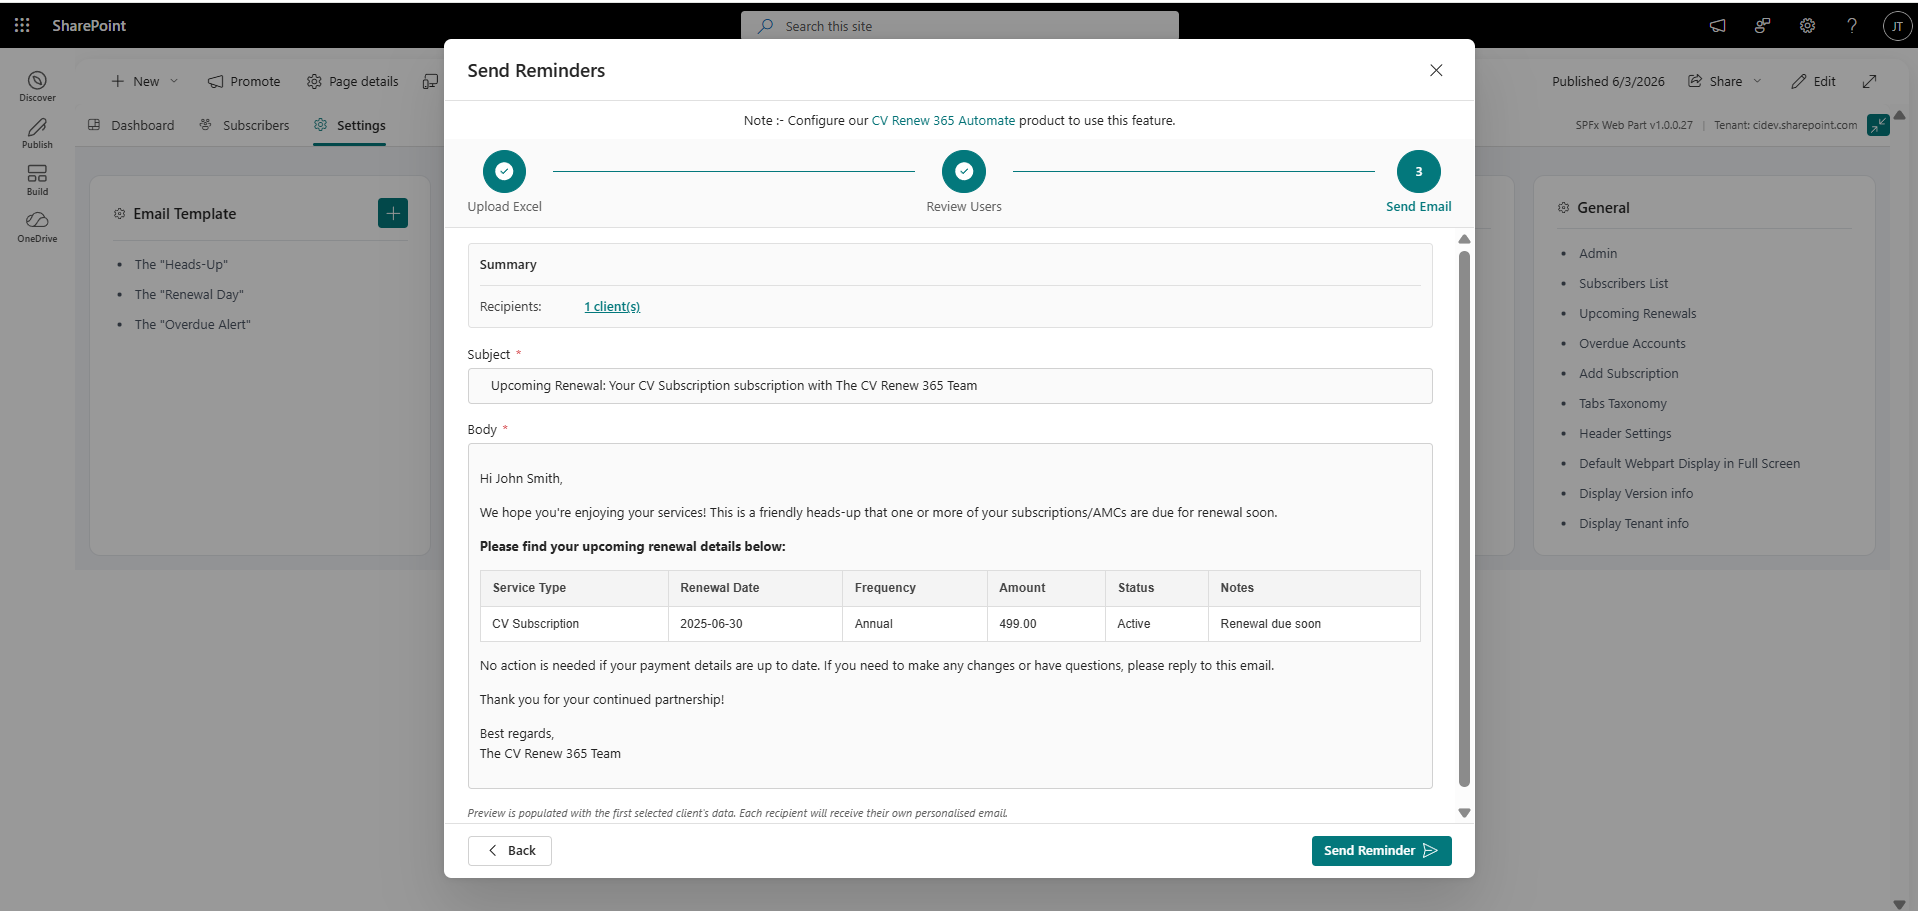Open Tabs Taxonomy setting
Viewport: 1918px width, 911px height.
1623,404
